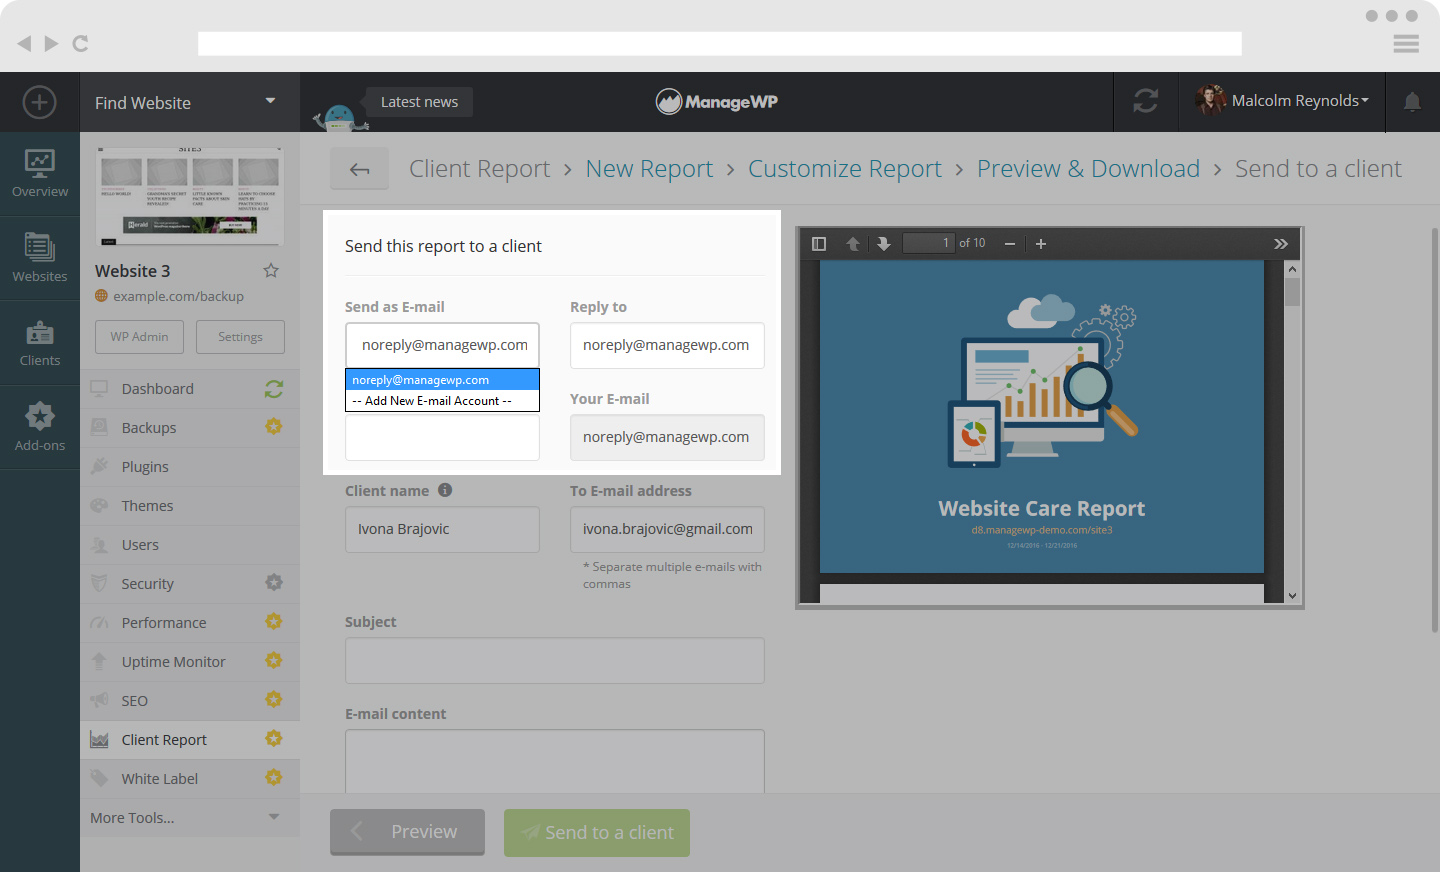Open Malcolm Reynolds user menu

pyautogui.click(x=1282, y=101)
